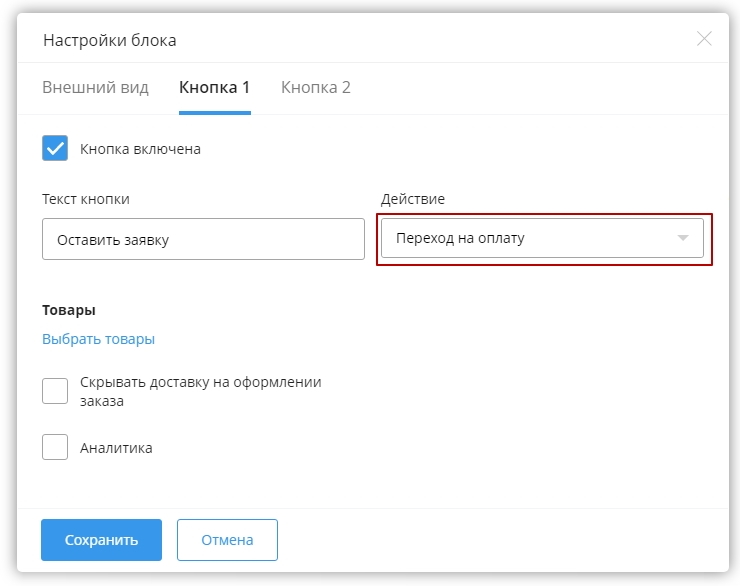The image size is (740, 586).
Task: Click the Оставить заявку text field
Action: 203,239
